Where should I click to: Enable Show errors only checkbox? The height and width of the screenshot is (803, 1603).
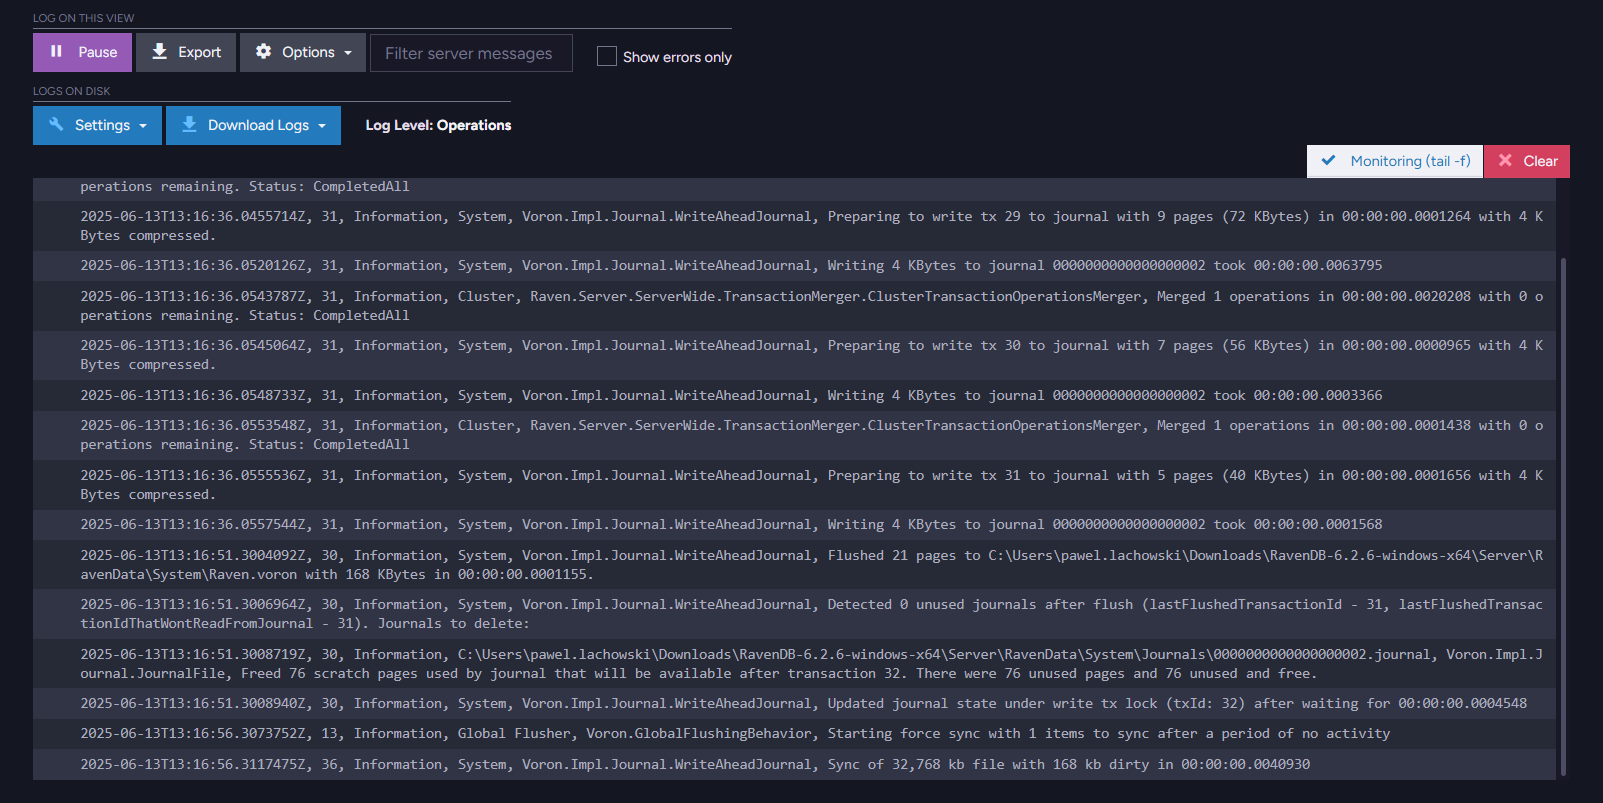click(607, 57)
